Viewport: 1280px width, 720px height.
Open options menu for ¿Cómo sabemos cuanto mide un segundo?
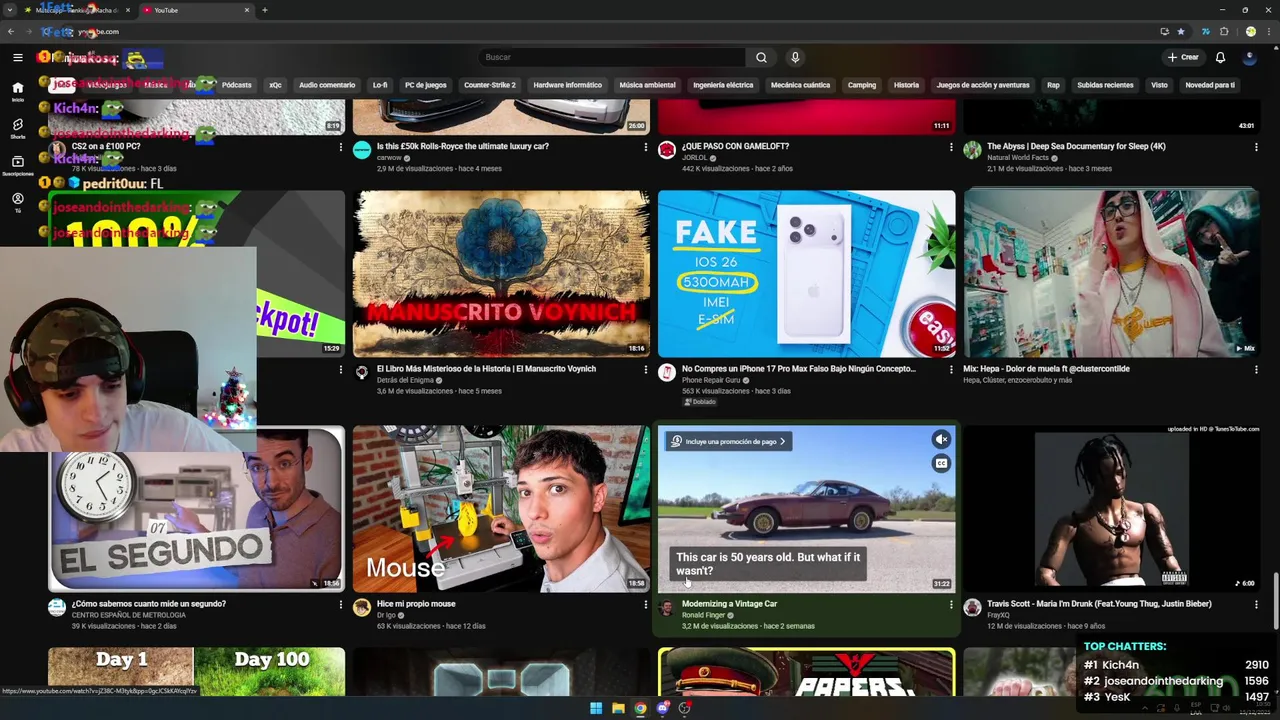(x=340, y=604)
